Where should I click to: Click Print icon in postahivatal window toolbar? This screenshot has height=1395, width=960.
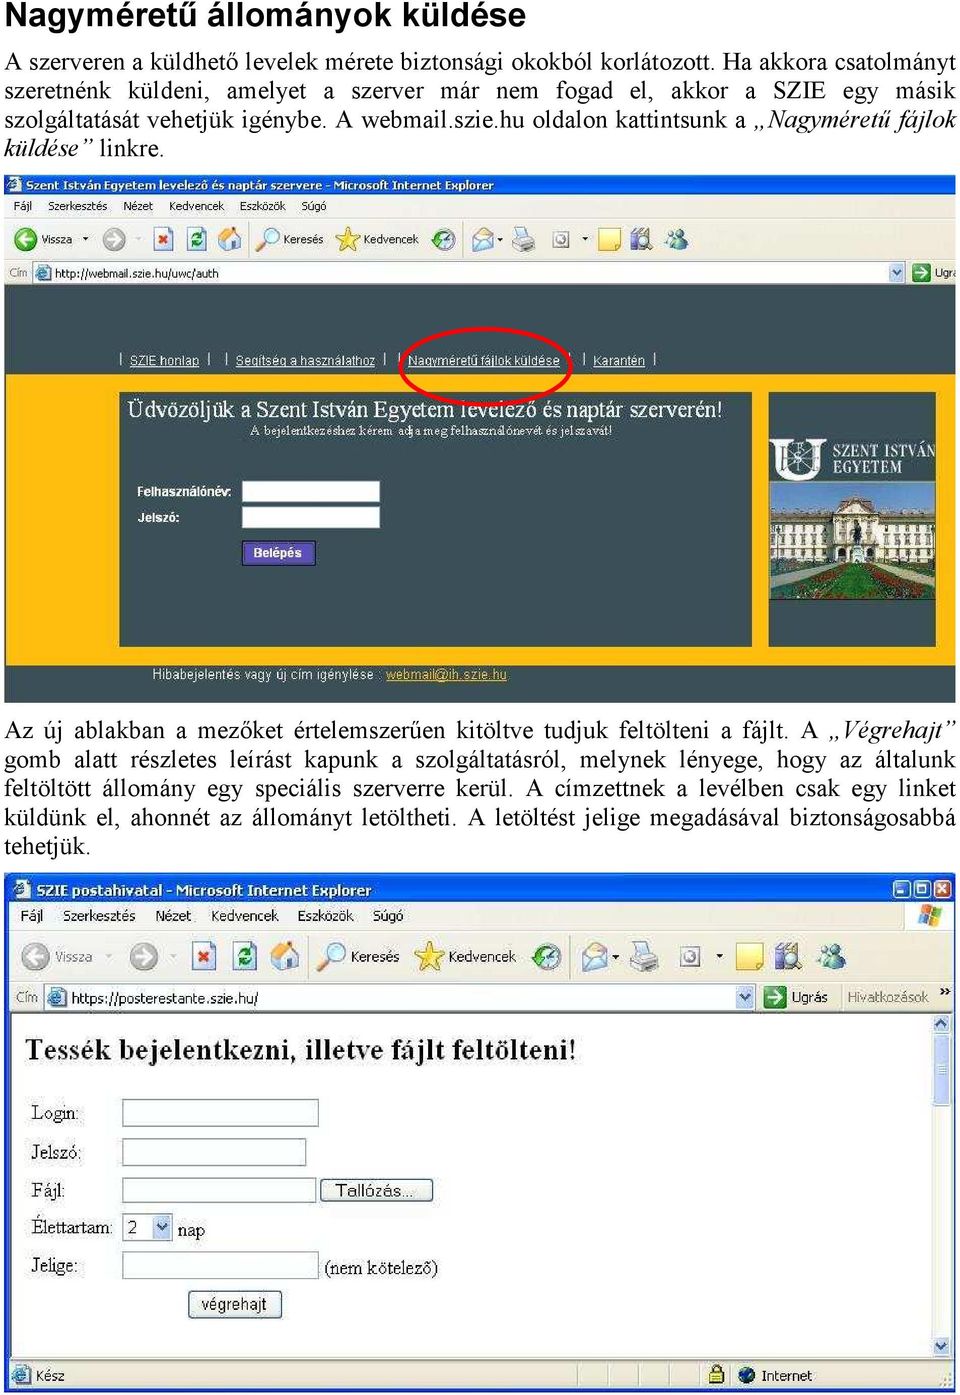pyautogui.click(x=645, y=956)
